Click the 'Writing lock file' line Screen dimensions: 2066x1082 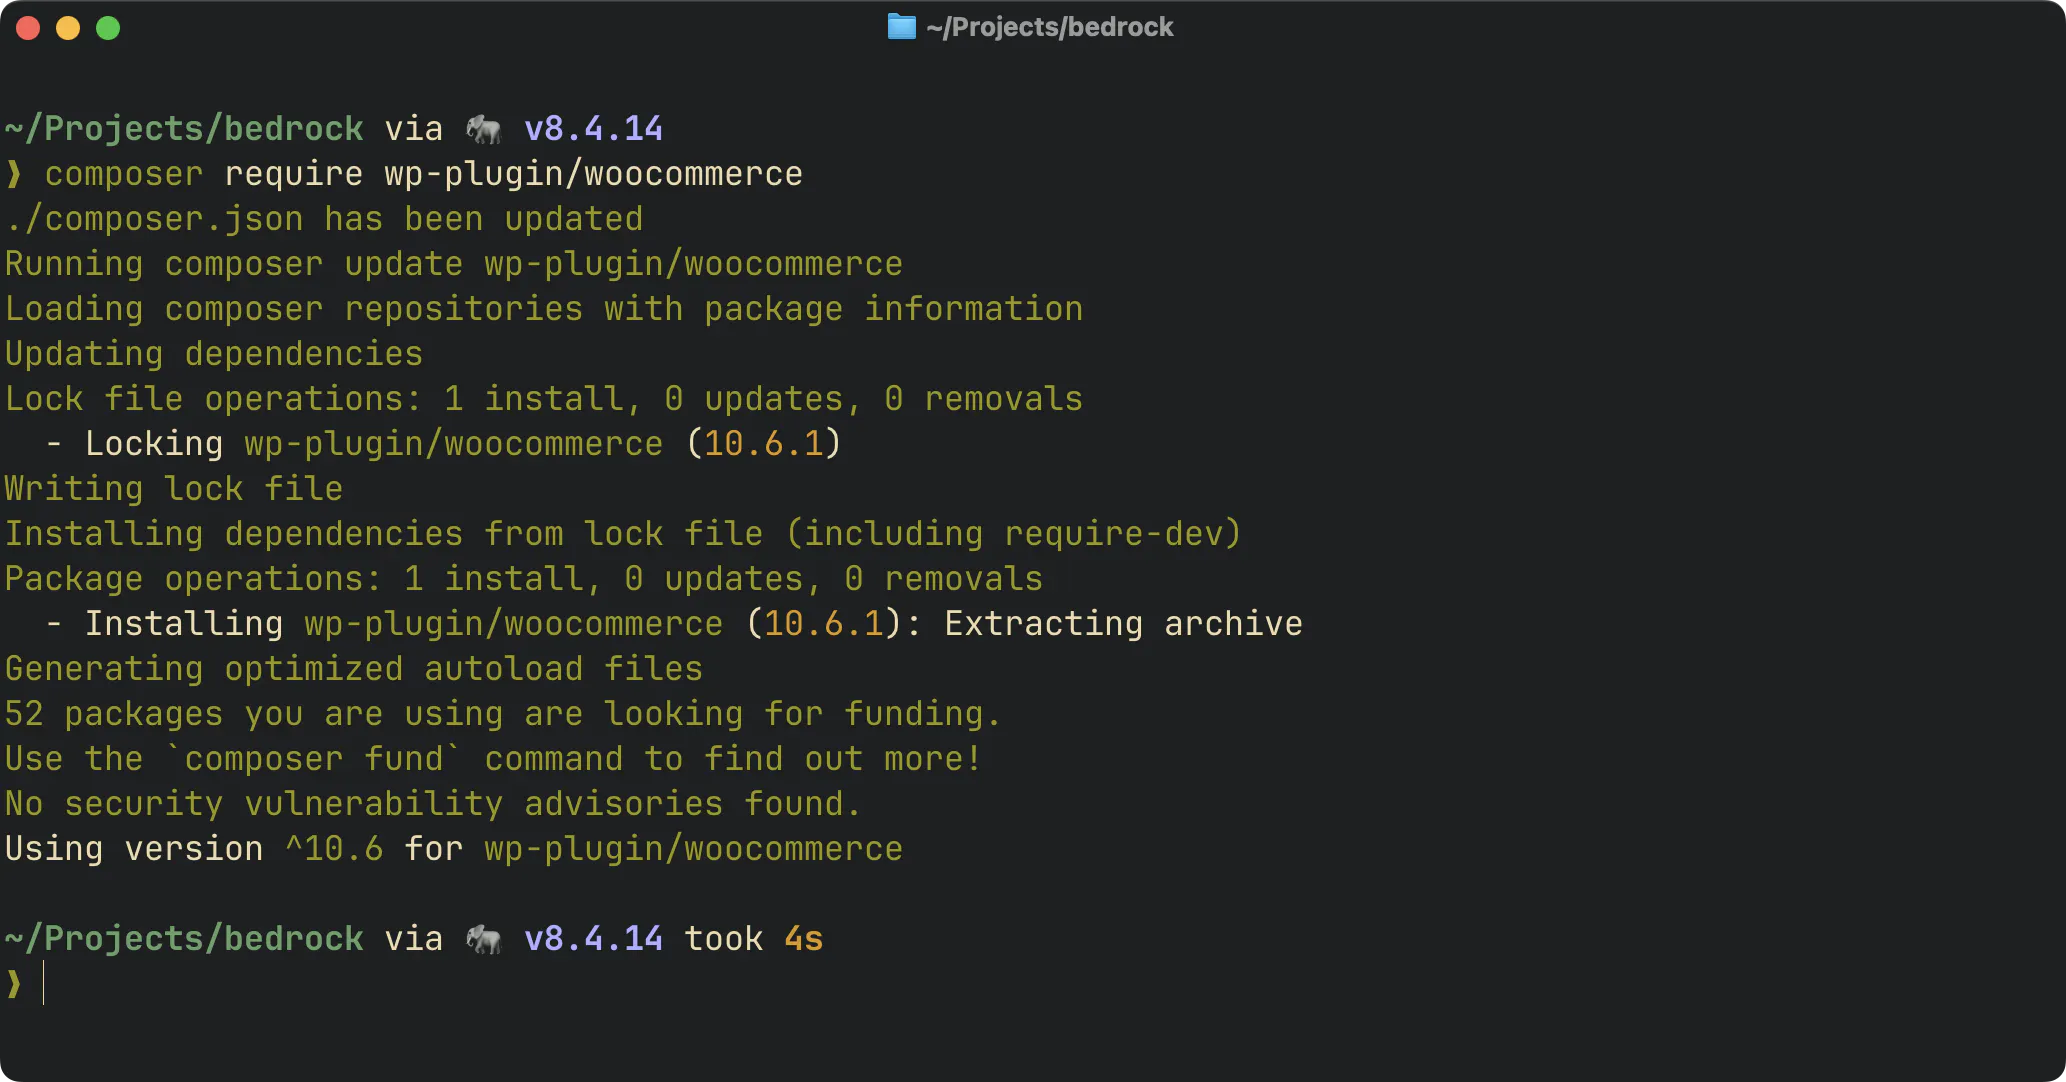[174, 489]
